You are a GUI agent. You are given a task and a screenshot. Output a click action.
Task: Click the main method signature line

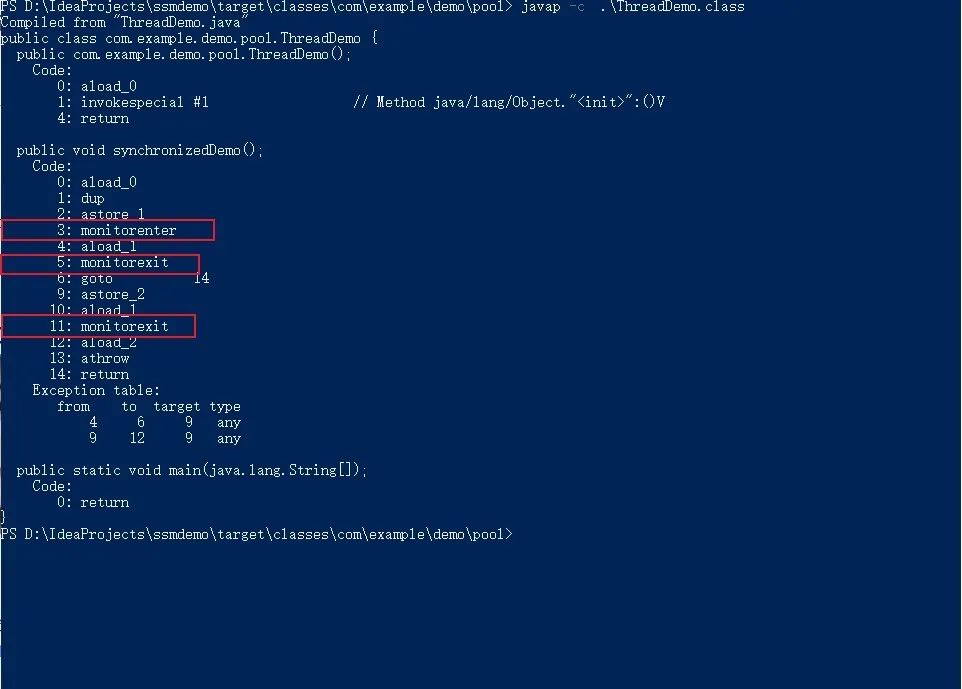191,471
